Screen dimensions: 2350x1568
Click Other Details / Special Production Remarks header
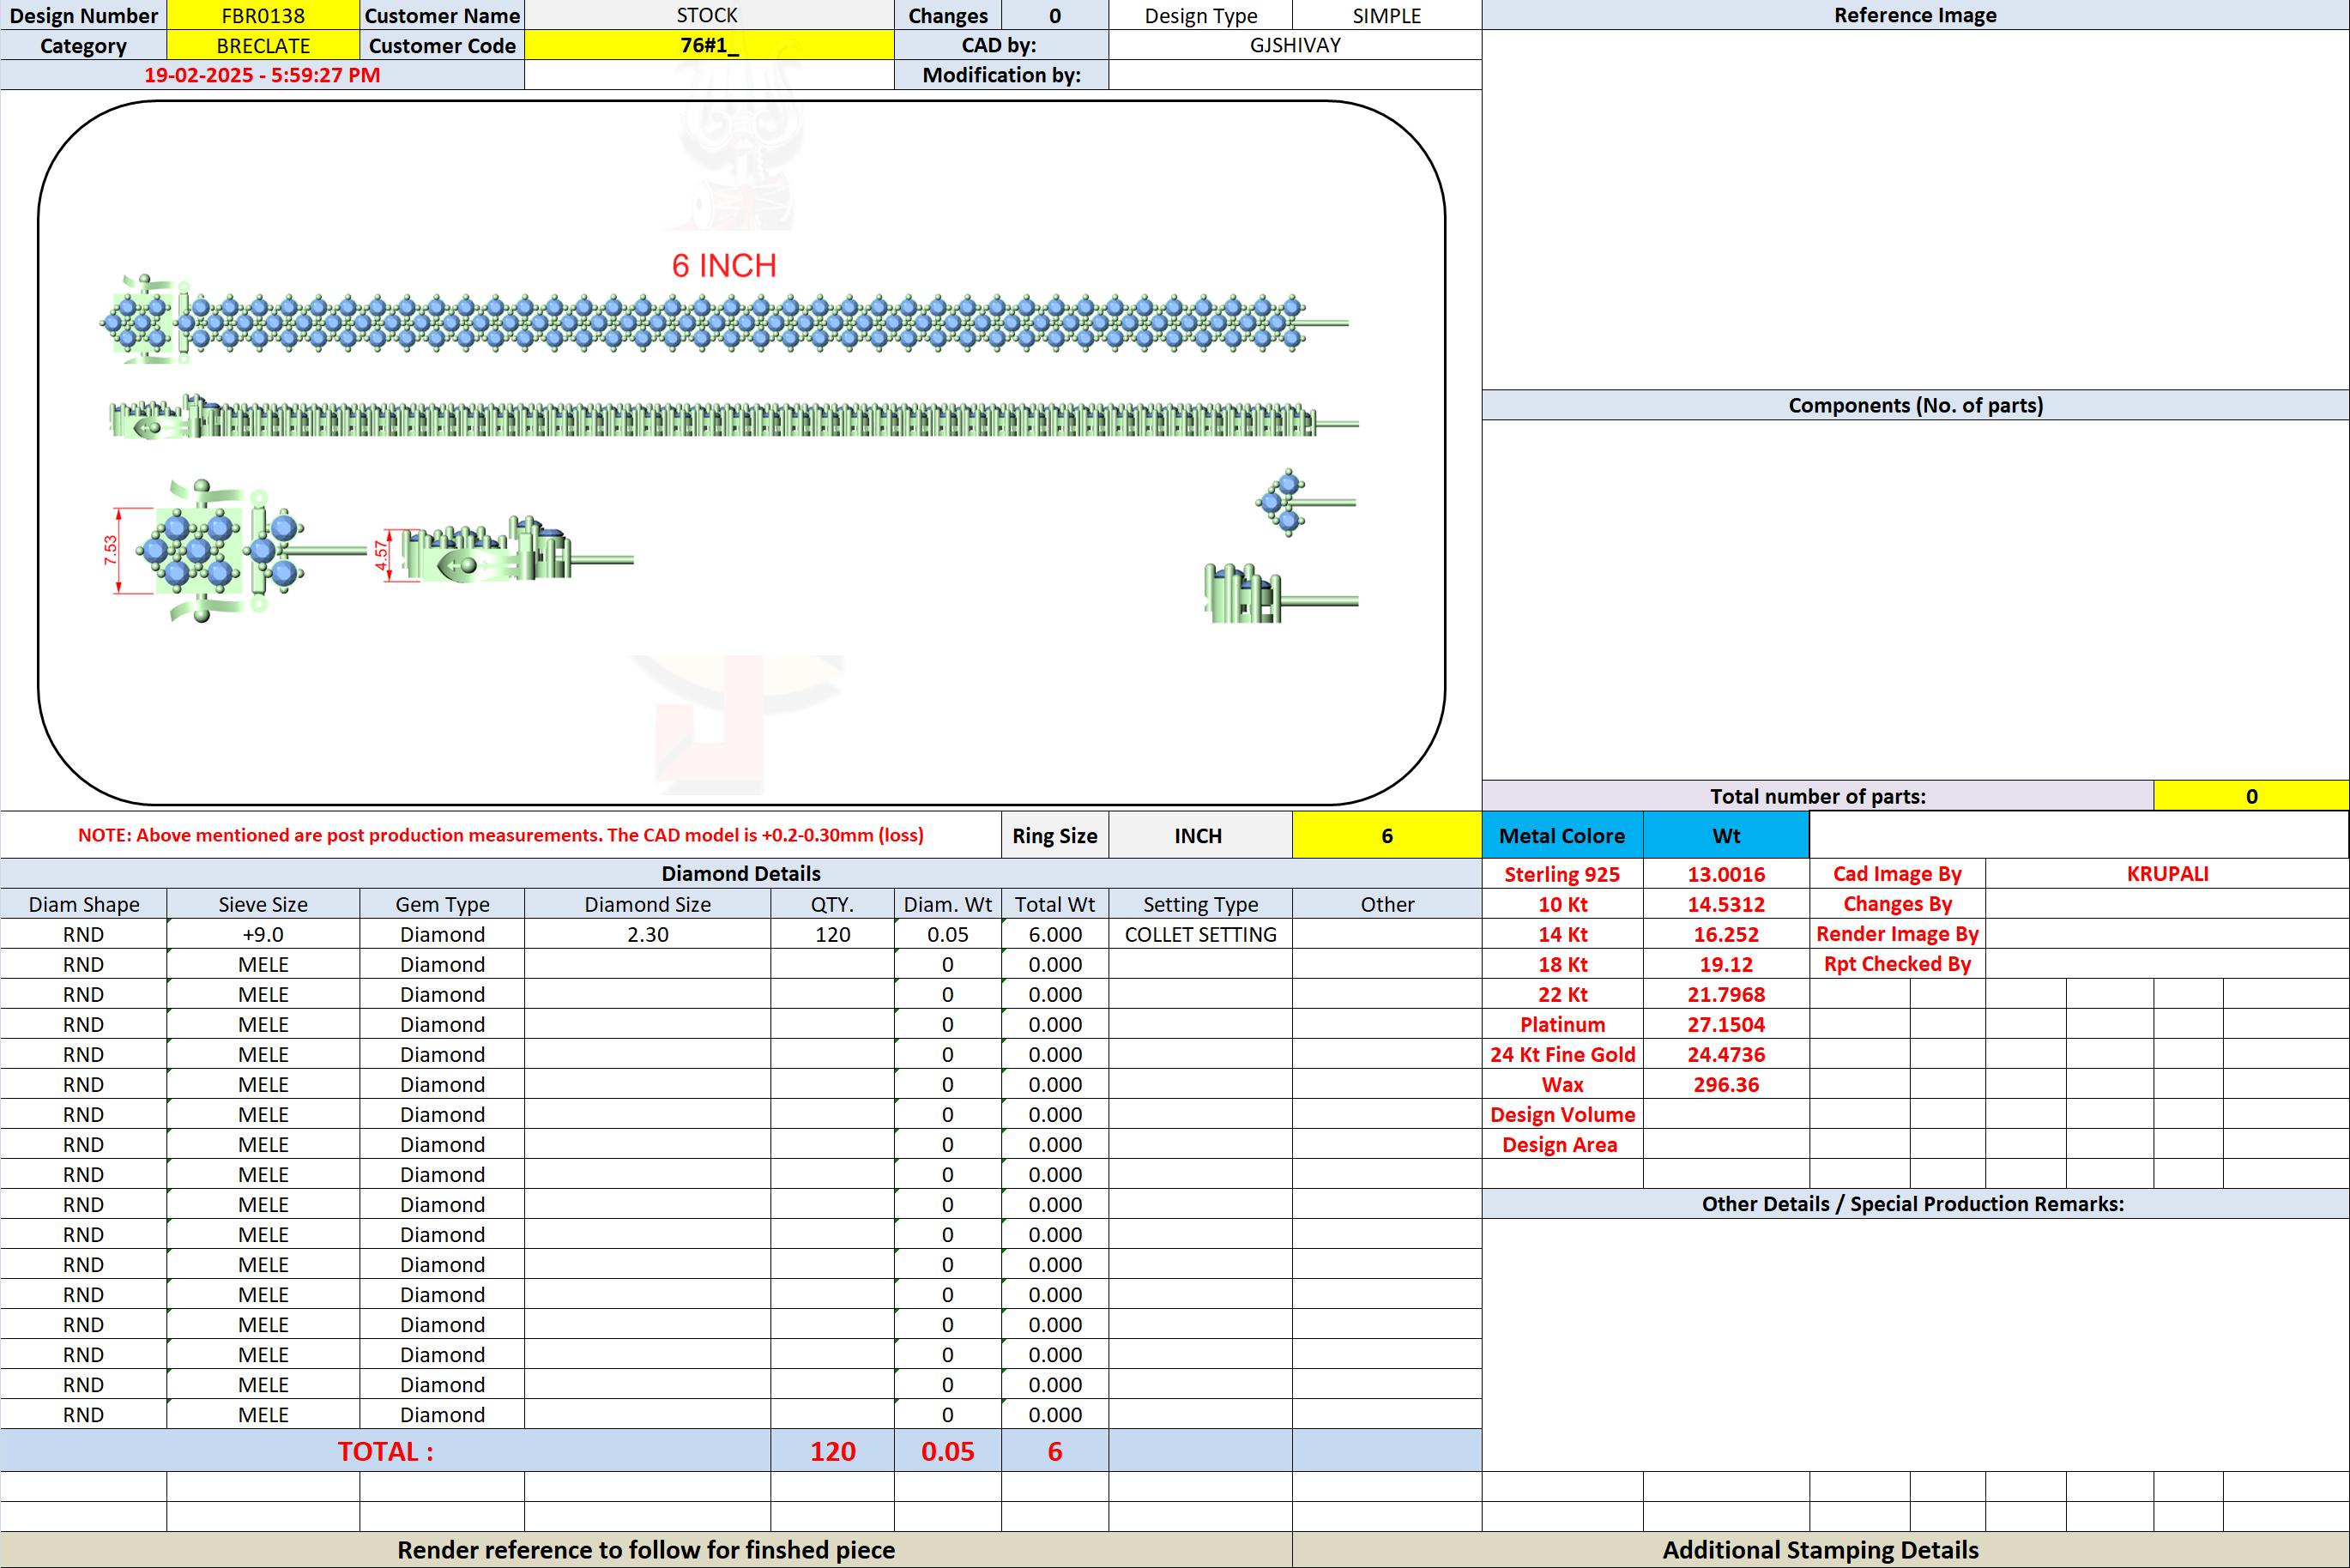(x=1915, y=1204)
